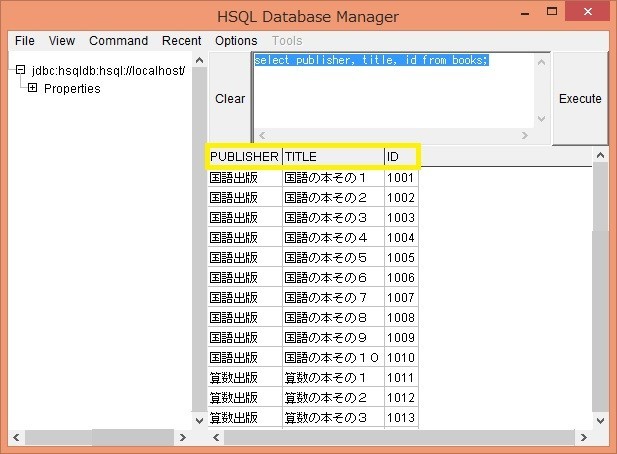Click the results grid scroll left arrow
Screen dimensions: 617x454
[216, 437]
